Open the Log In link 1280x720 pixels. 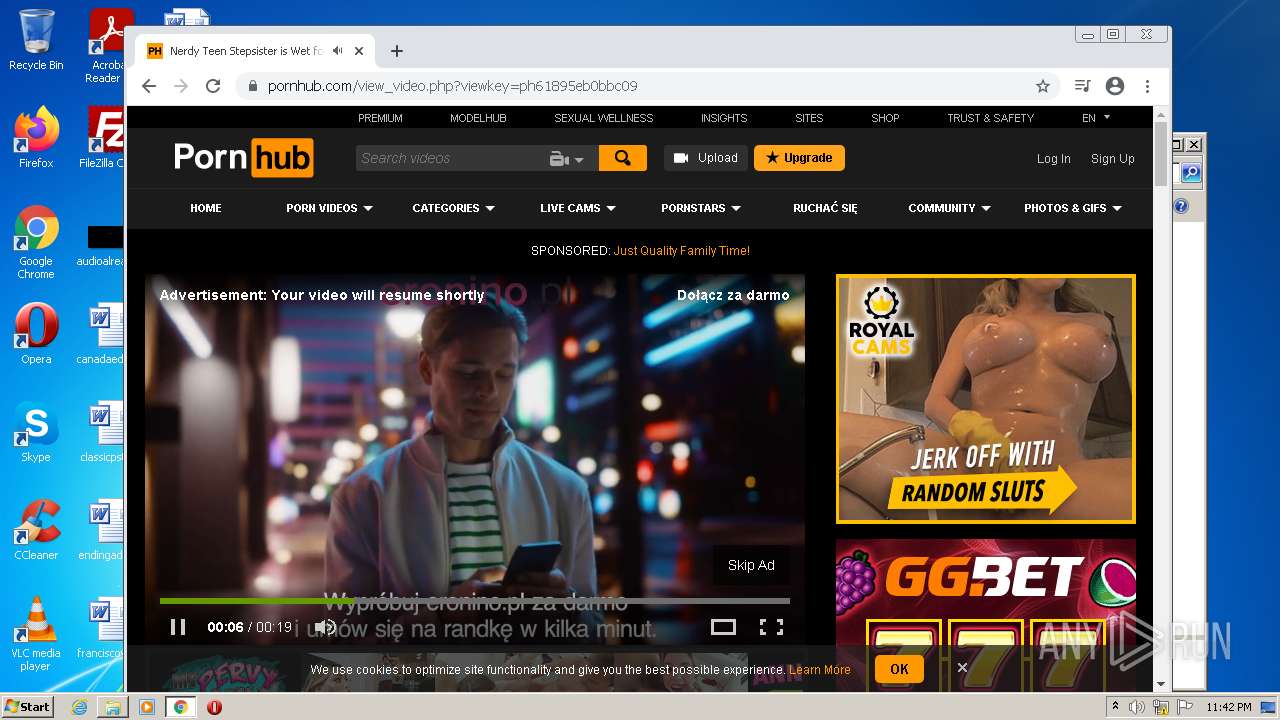(1053, 159)
